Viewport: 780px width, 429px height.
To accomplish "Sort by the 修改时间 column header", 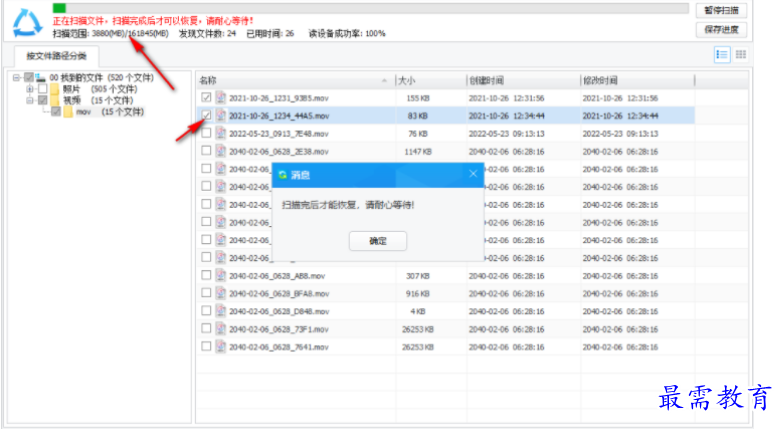I will (x=638, y=81).
